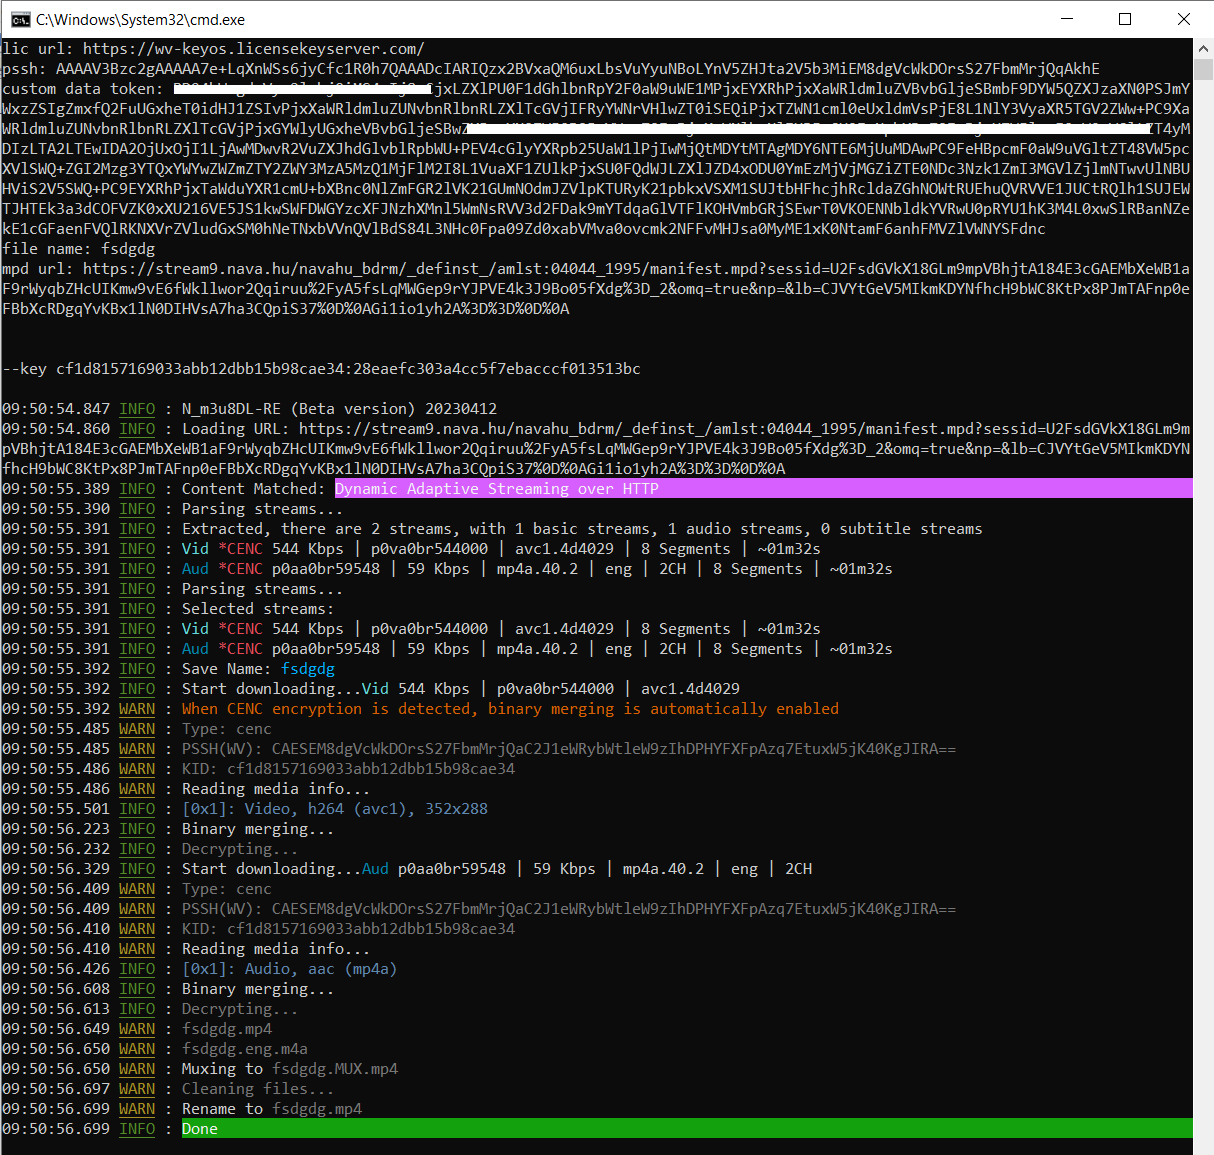Viewport: 1214px width, 1155px height.
Task: Click the green highlighted Done line
Action: click(200, 1129)
